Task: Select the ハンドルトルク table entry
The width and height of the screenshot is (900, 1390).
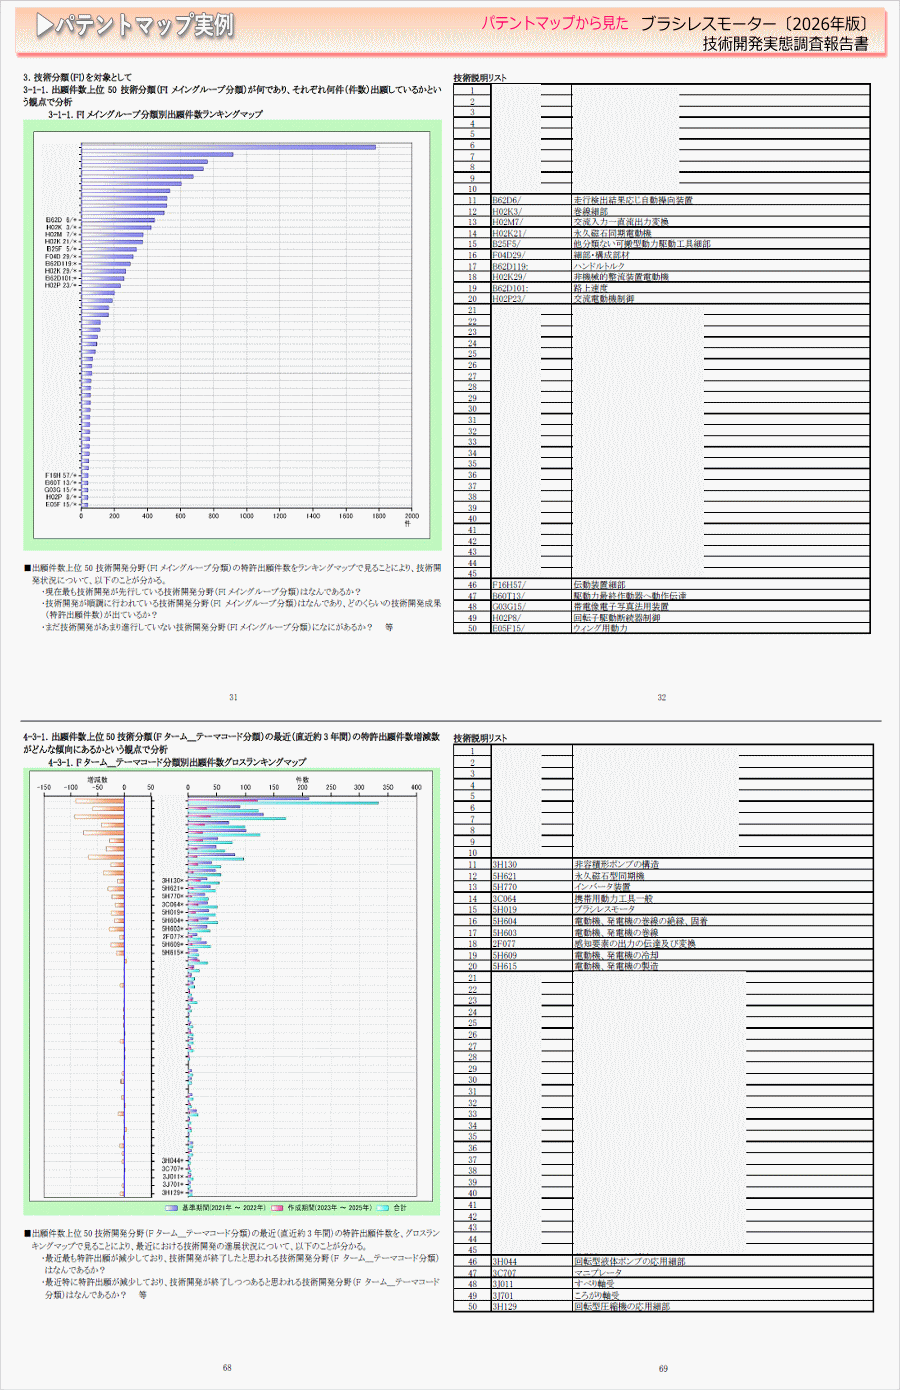Action: 599,266
